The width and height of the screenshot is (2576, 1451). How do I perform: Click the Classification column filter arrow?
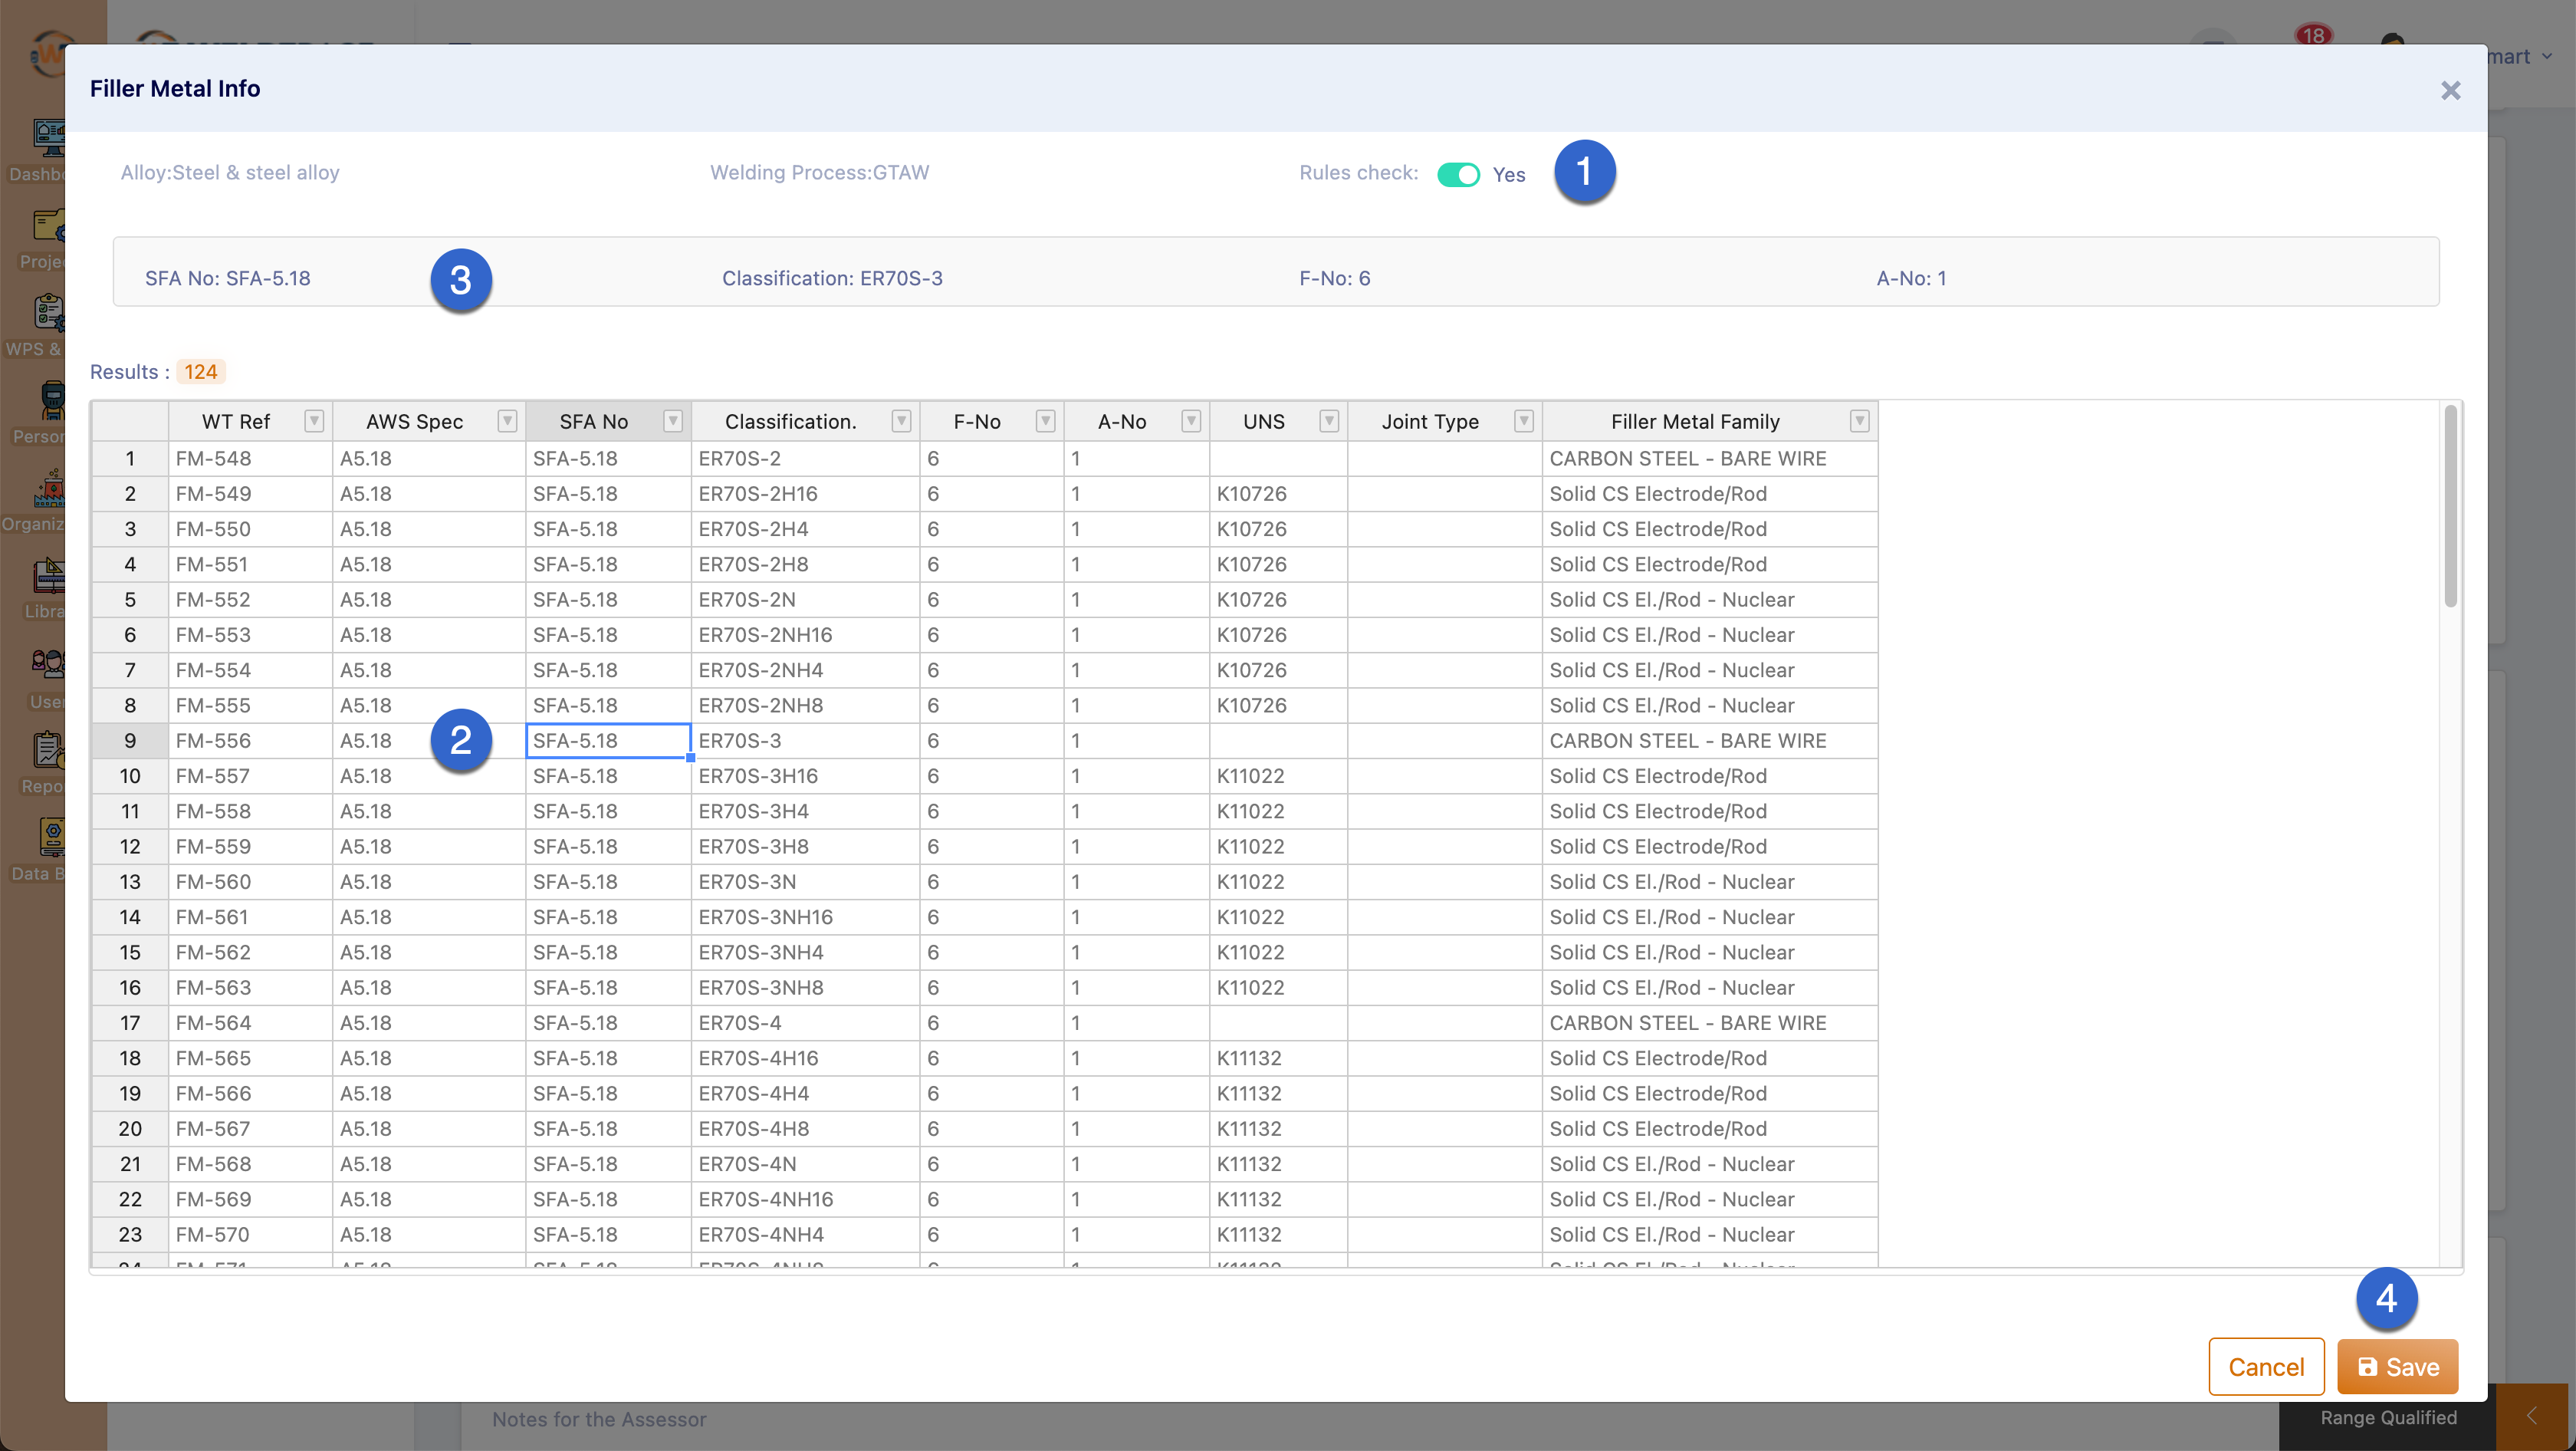[x=901, y=421]
